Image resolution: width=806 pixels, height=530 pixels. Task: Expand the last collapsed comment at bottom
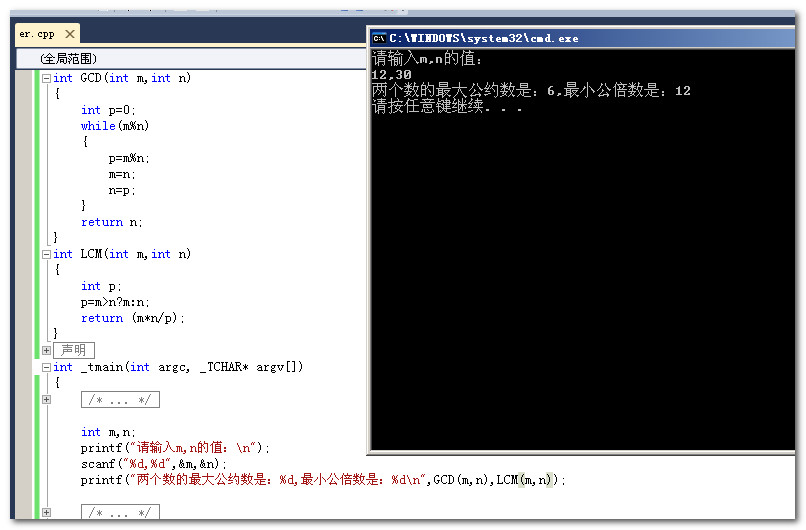coord(46,512)
